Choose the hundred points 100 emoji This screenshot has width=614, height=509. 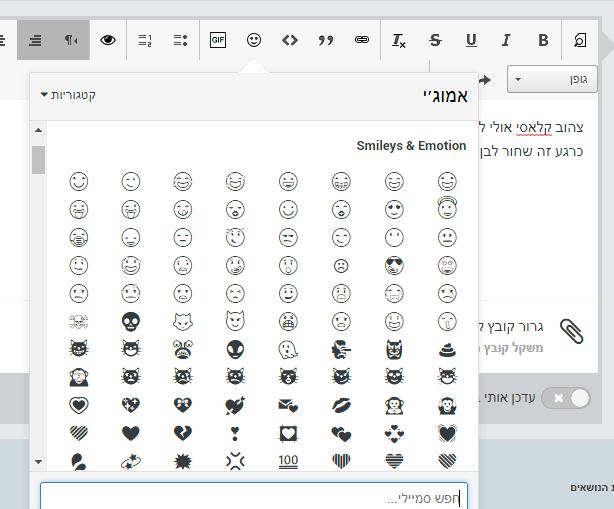pyautogui.click(x=288, y=461)
